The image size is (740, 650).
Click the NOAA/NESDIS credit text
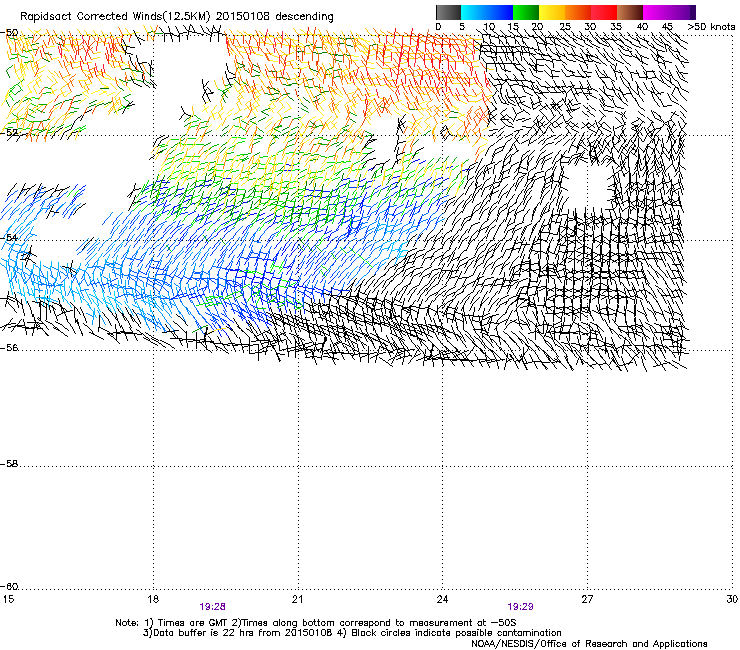(x=589, y=644)
